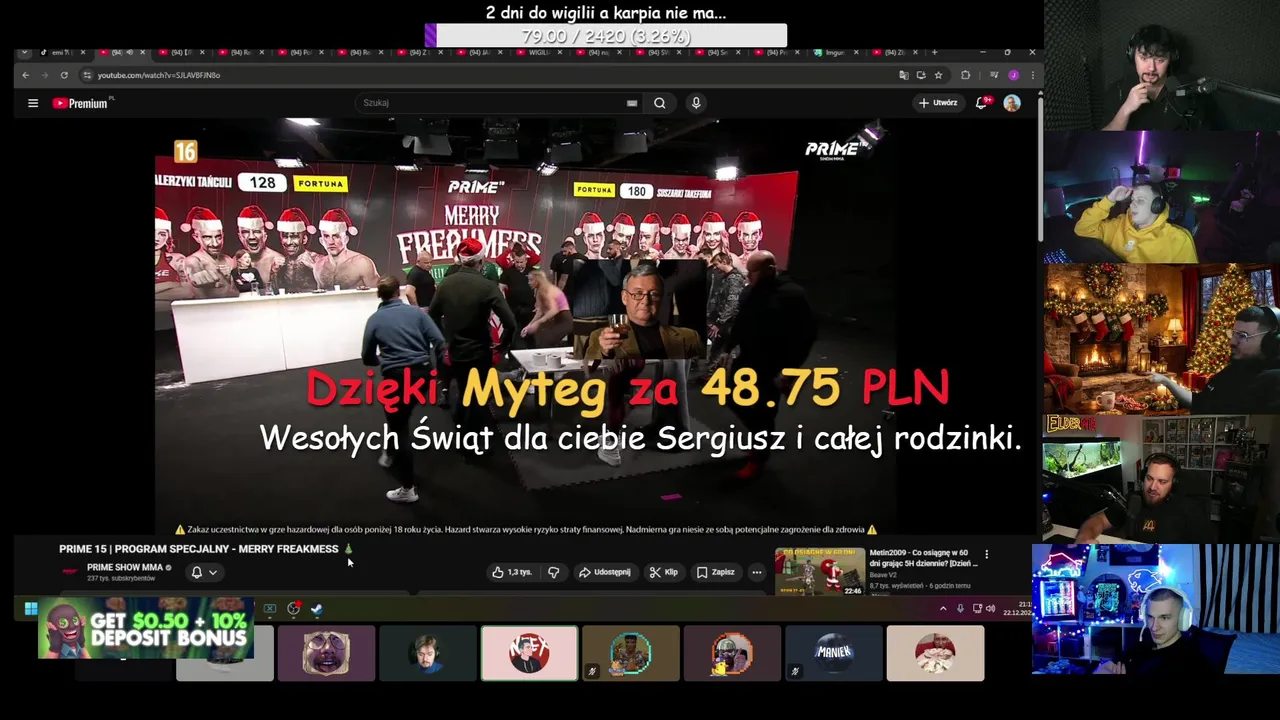
Task: Switch to the TikTok 'emi' tab
Action: tap(61, 52)
